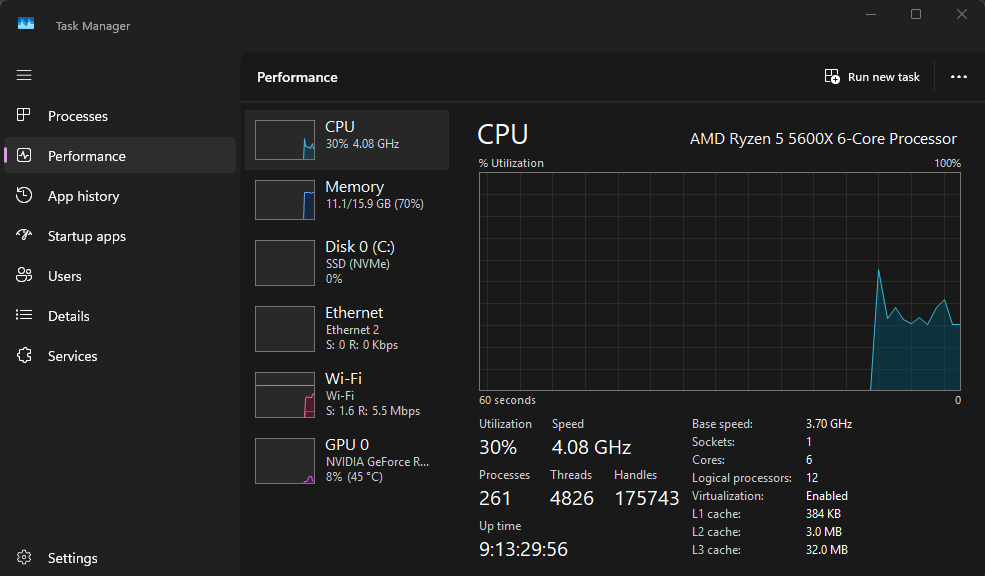
Task: Click the 175743 handles count
Action: (x=646, y=498)
